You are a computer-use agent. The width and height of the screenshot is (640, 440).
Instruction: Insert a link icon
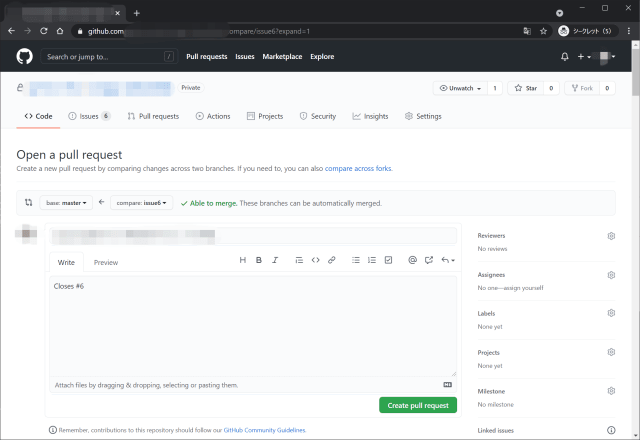[331, 260]
